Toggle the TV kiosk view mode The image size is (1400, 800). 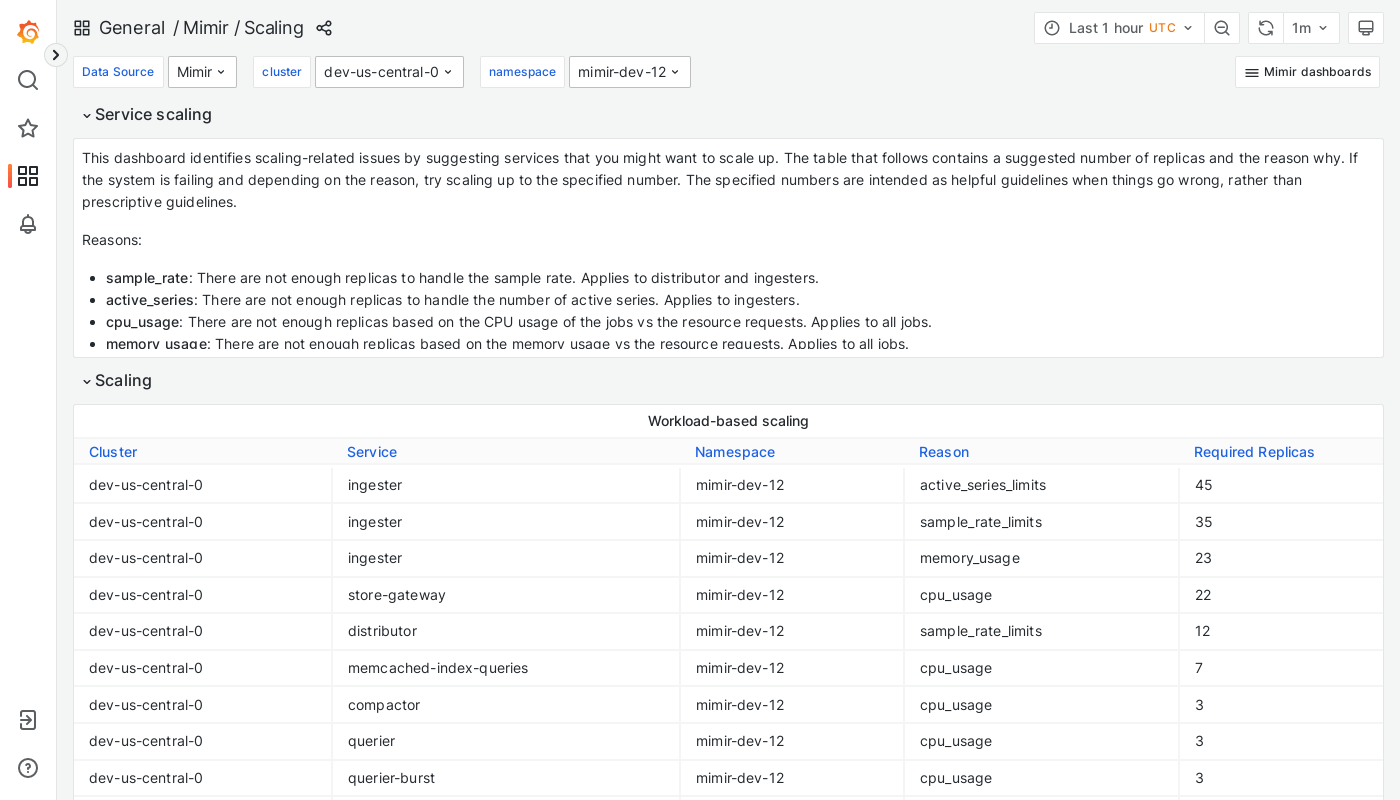(1366, 28)
